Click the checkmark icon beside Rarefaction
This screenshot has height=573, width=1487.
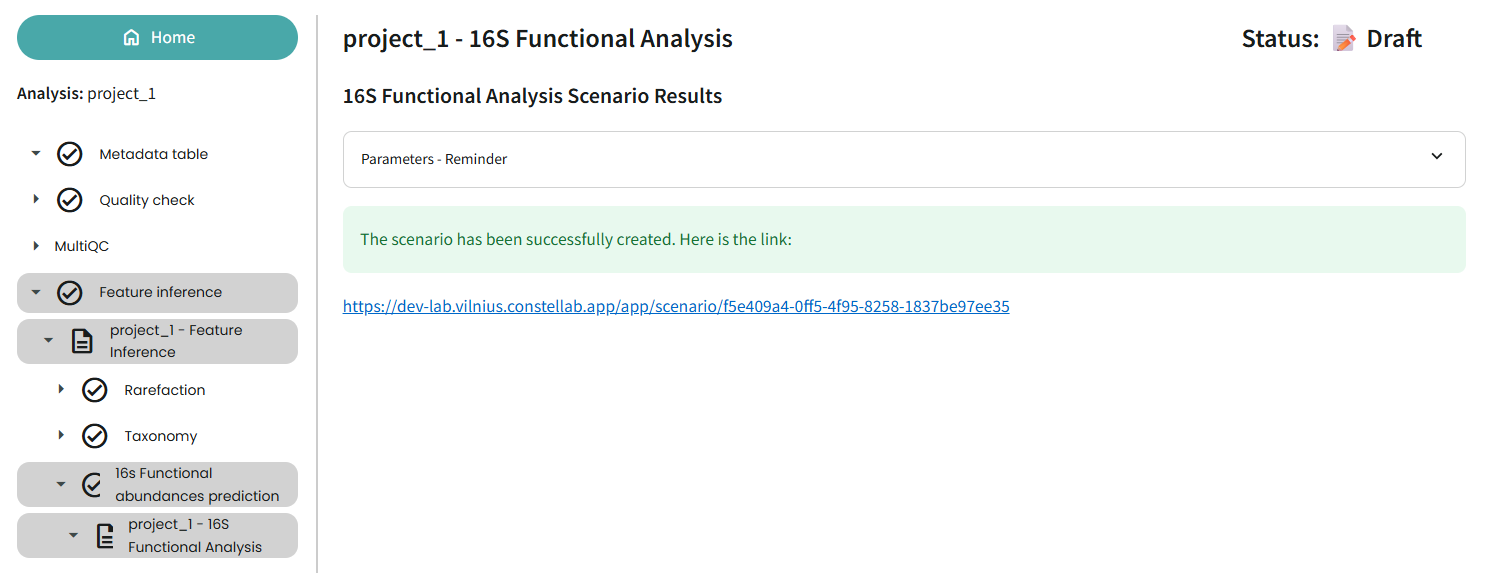(x=95, y=390)
